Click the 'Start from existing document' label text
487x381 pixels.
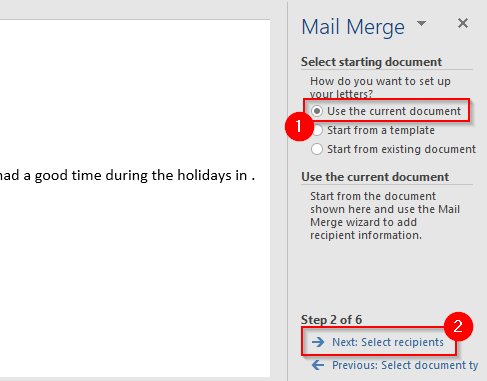coord(401,149)
